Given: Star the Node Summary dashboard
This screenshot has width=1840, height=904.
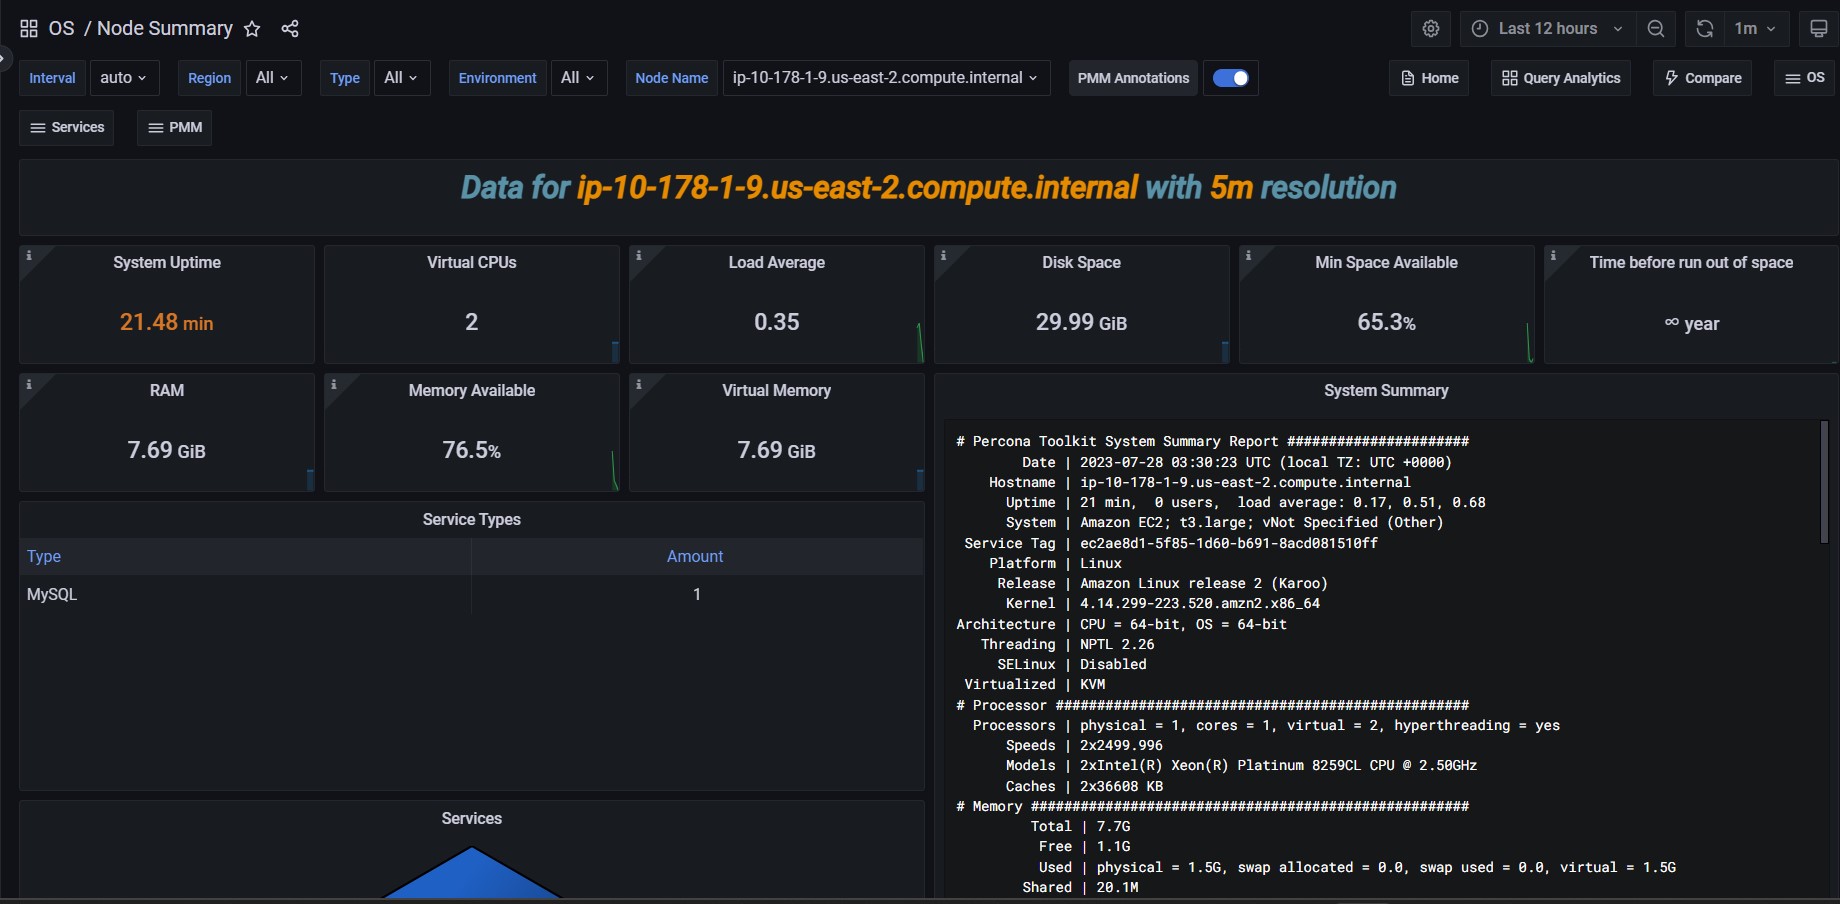Looking at the screenshot, I should coord(252,29).
